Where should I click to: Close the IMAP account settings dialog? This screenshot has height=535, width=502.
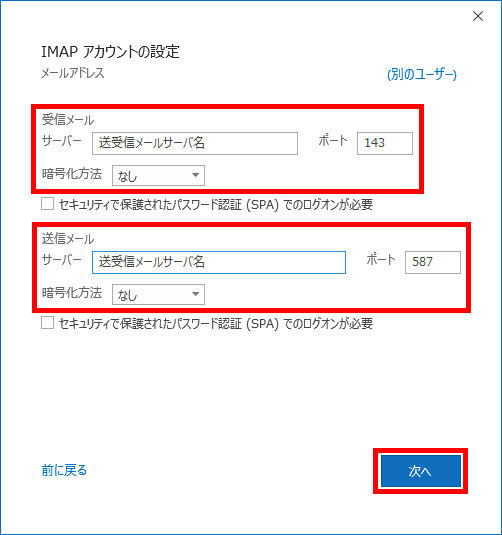pos(478,16)
